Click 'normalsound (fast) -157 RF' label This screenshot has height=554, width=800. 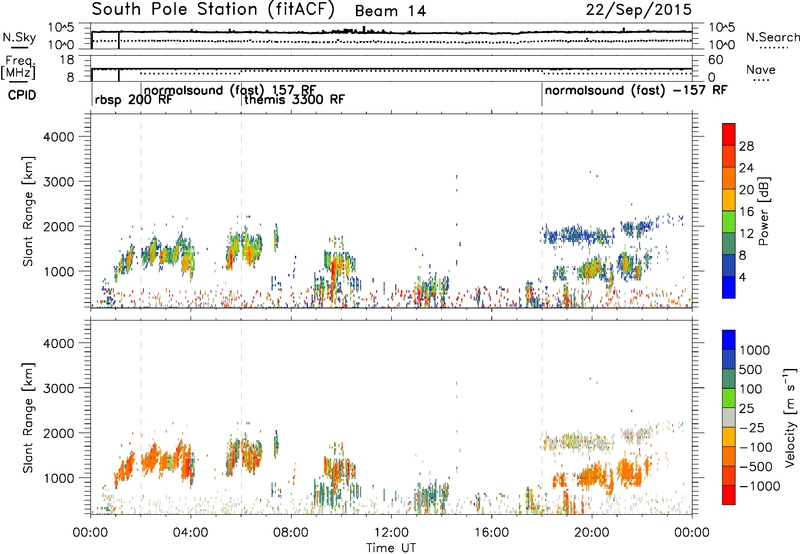pos(636,91)
